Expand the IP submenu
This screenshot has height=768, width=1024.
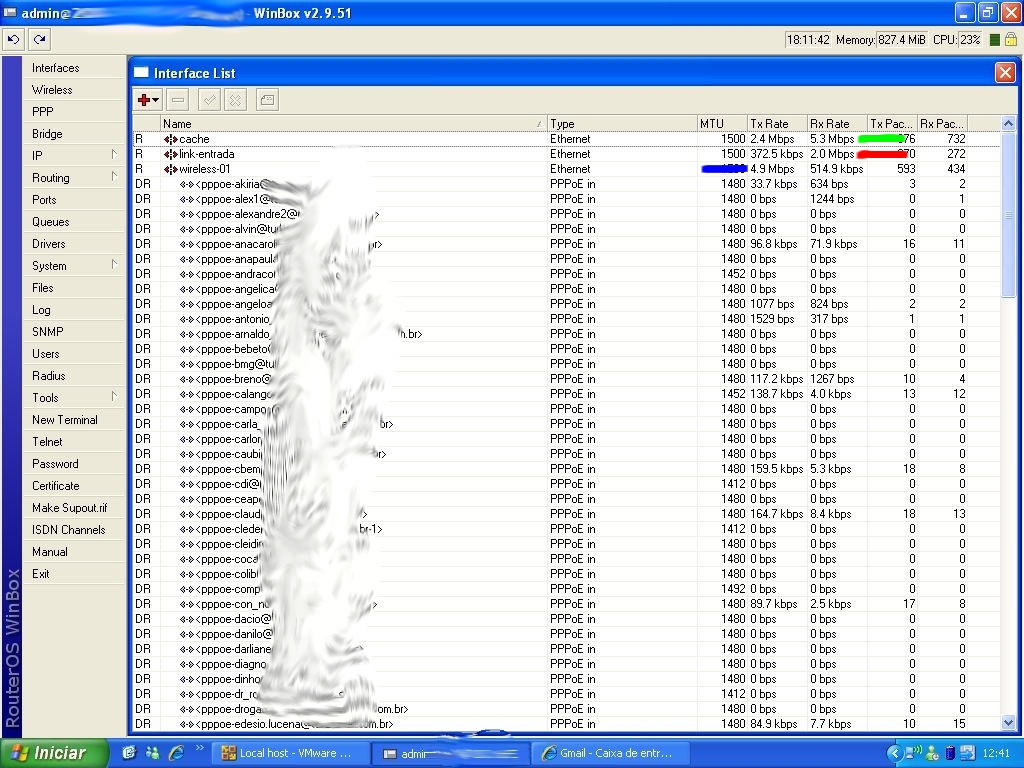point(74,155)
